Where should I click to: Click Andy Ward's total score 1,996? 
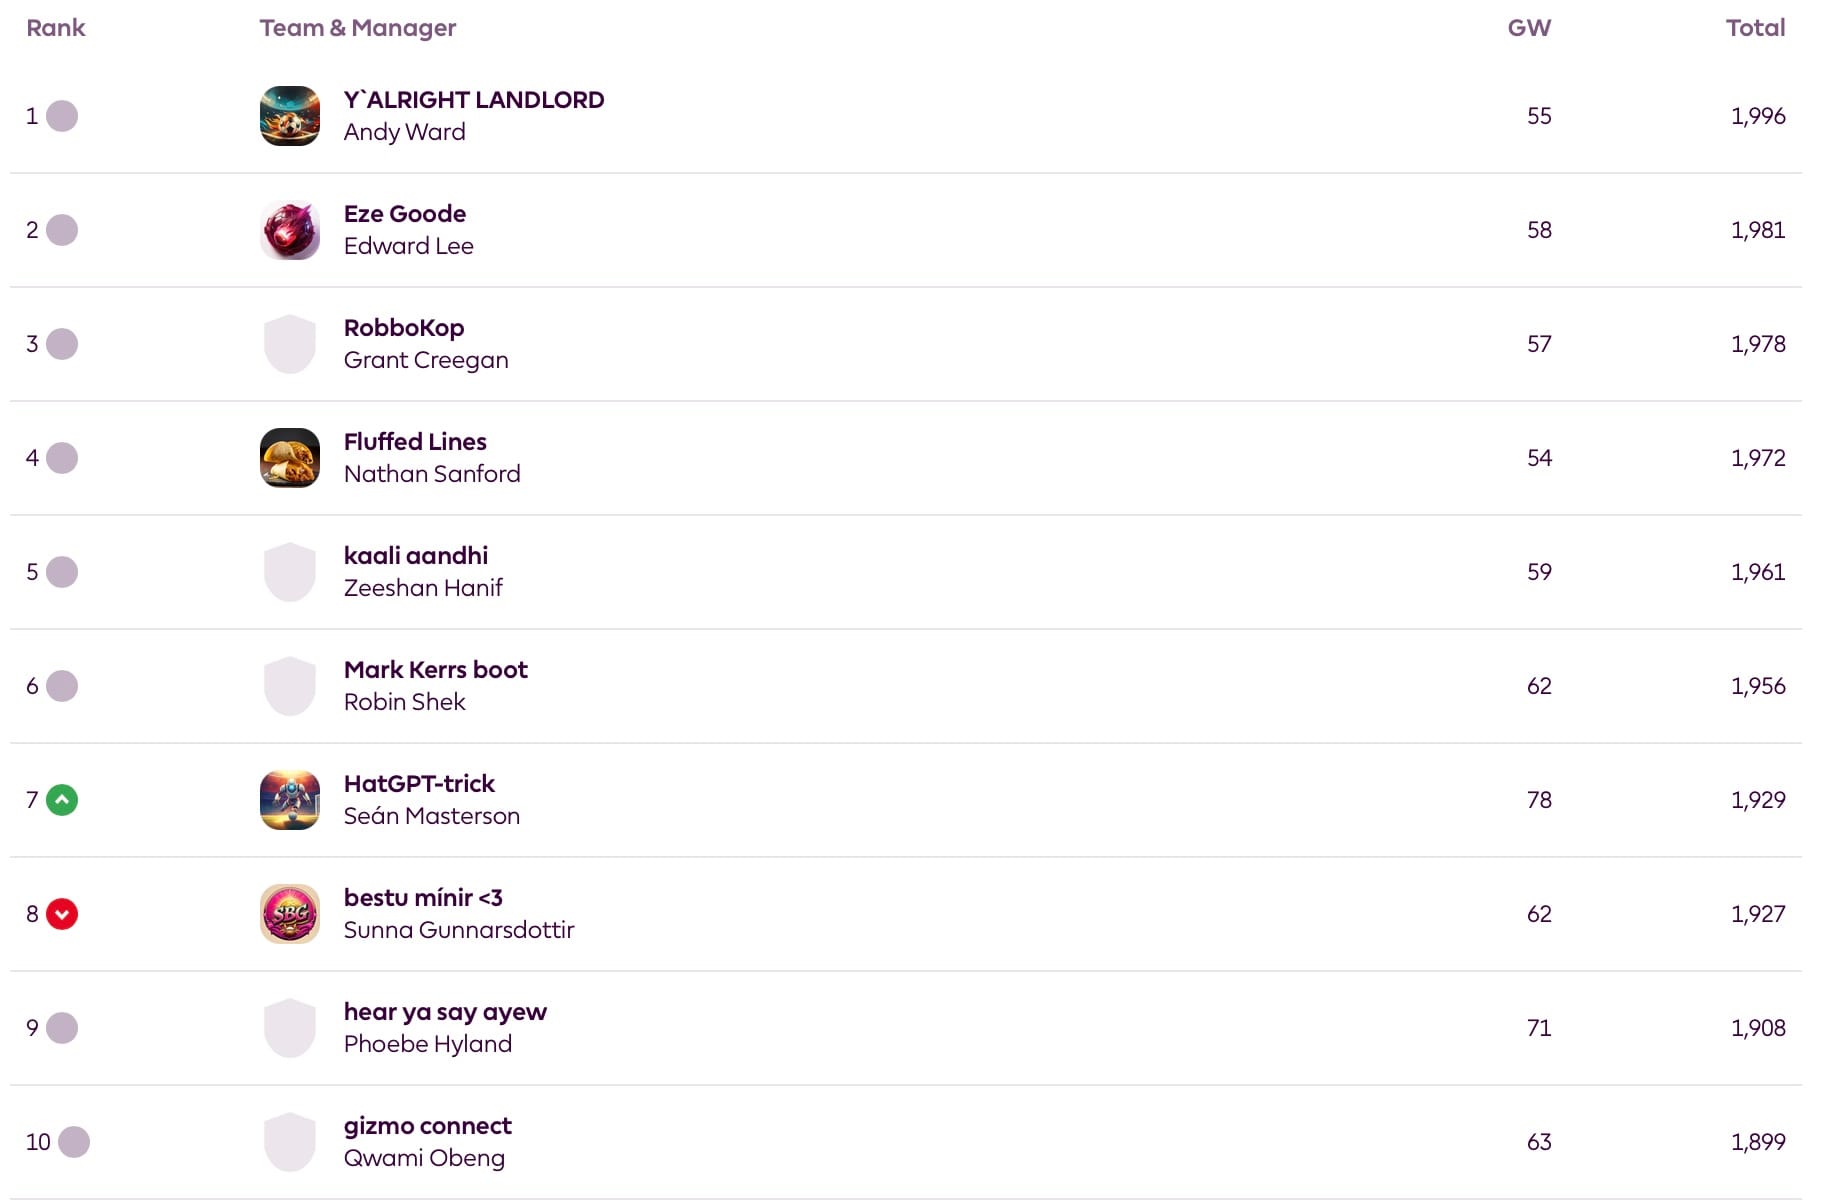(x=1758, y=116)
